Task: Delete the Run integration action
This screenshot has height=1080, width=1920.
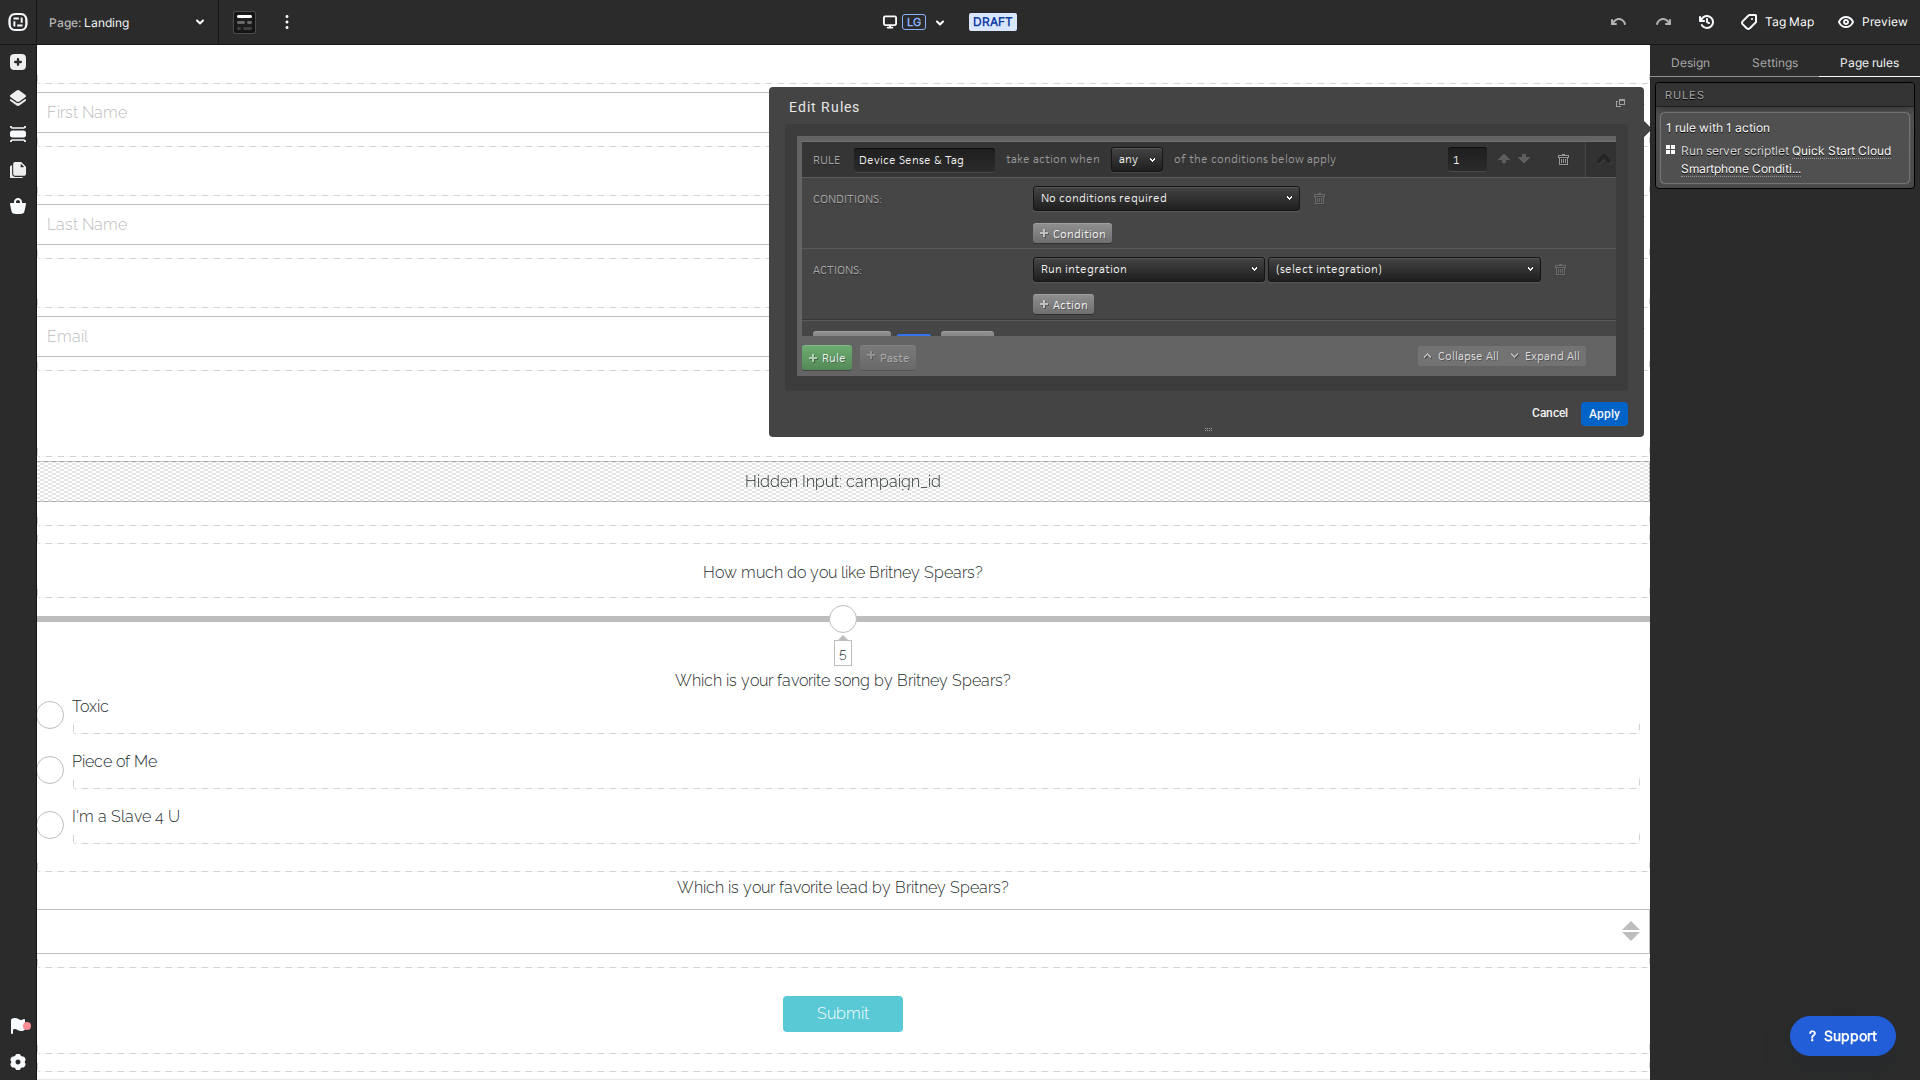Action: click(x=1560, y=270)
